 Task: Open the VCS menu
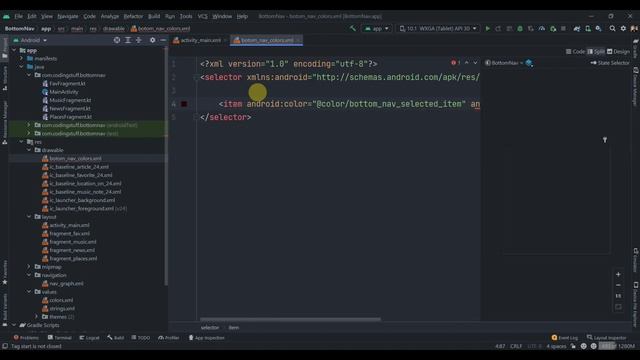coord(202,16)
